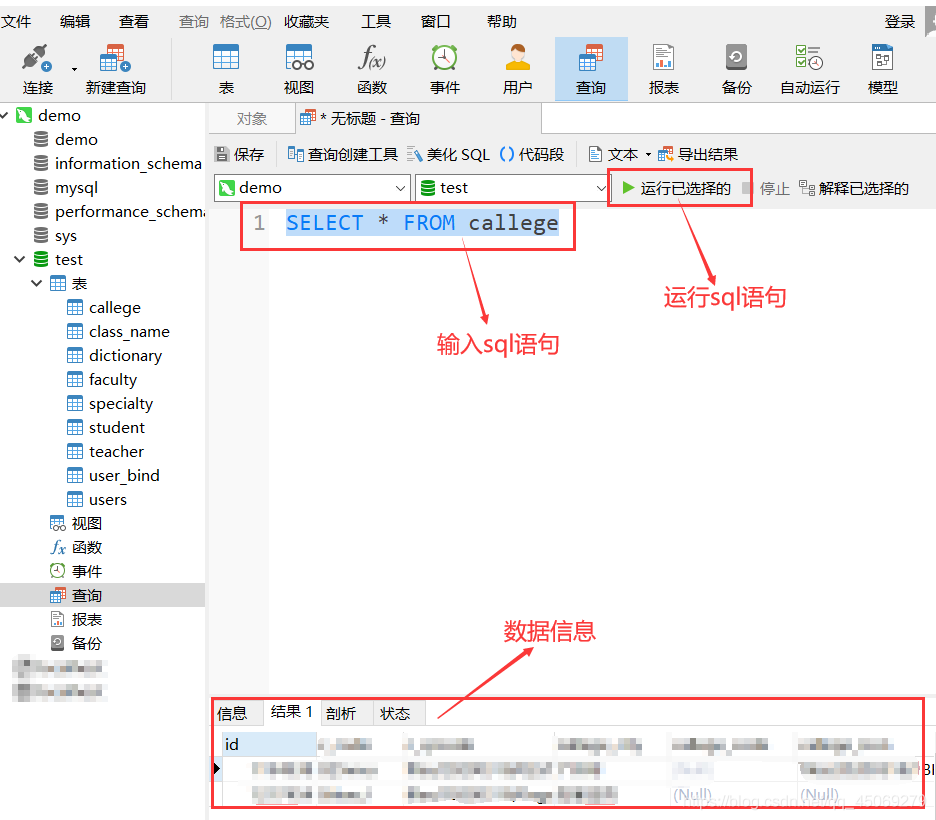Collapse the test database tree node
The image size is (936, 820).
click(x=18, y=259)
